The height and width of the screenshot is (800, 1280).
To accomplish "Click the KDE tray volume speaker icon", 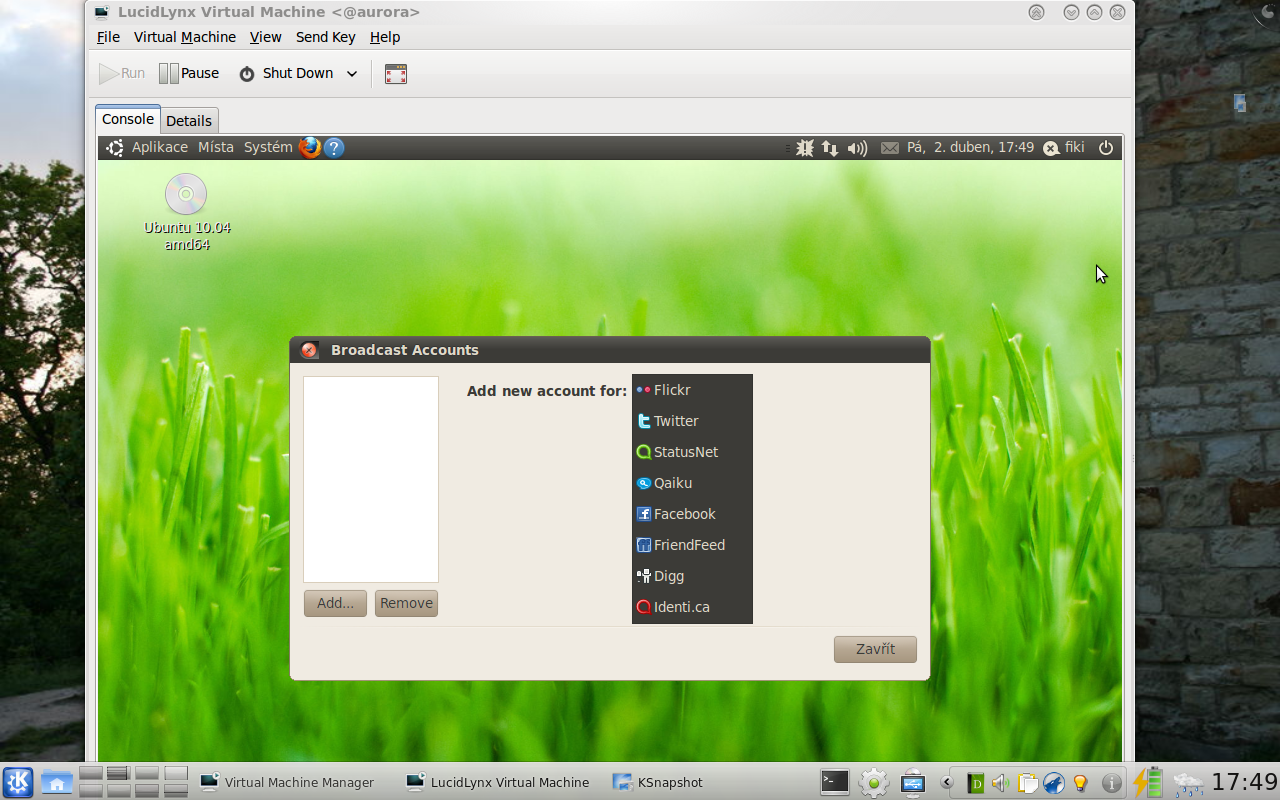I will 1000,783.
